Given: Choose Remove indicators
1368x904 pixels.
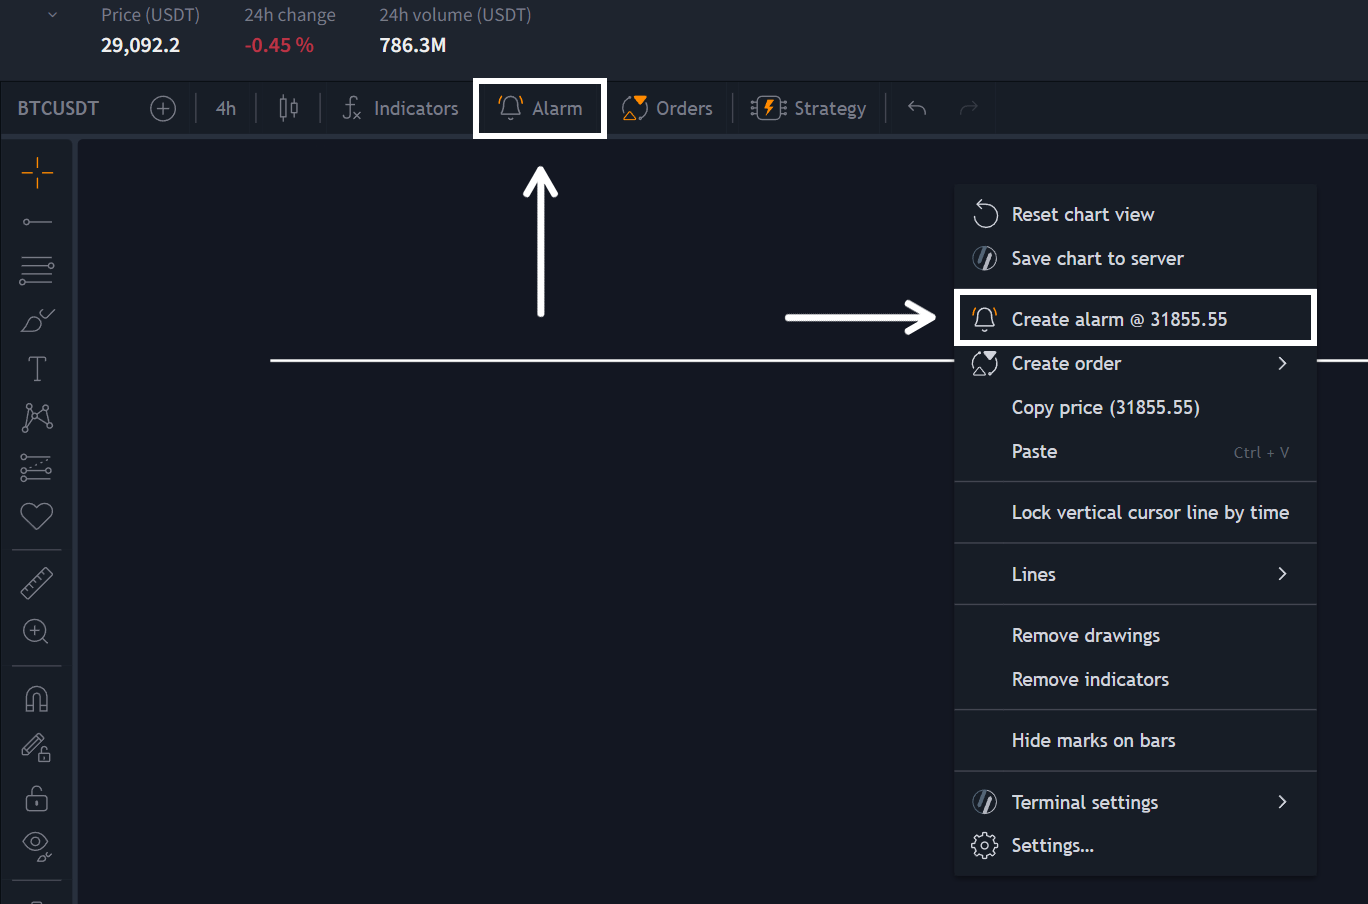Looking at the screenshot, I should (1135, 679).
